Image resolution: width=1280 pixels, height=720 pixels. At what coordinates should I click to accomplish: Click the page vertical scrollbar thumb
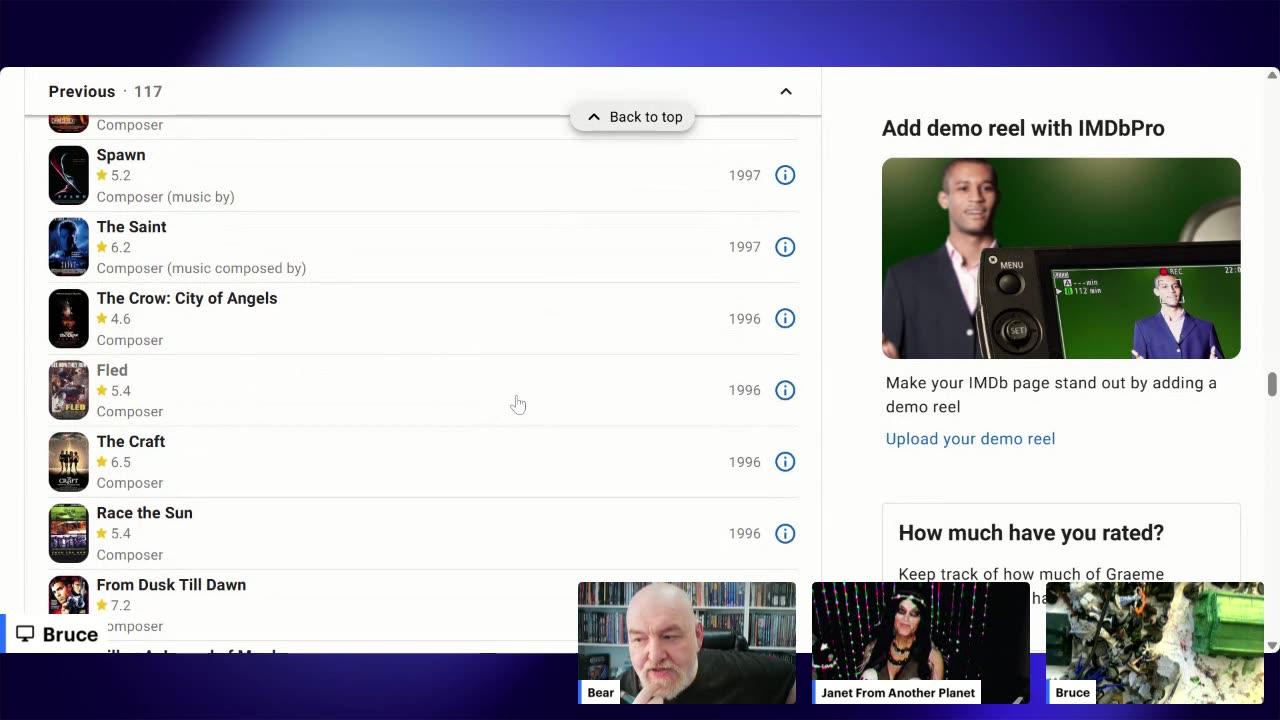click(1272, 384)
